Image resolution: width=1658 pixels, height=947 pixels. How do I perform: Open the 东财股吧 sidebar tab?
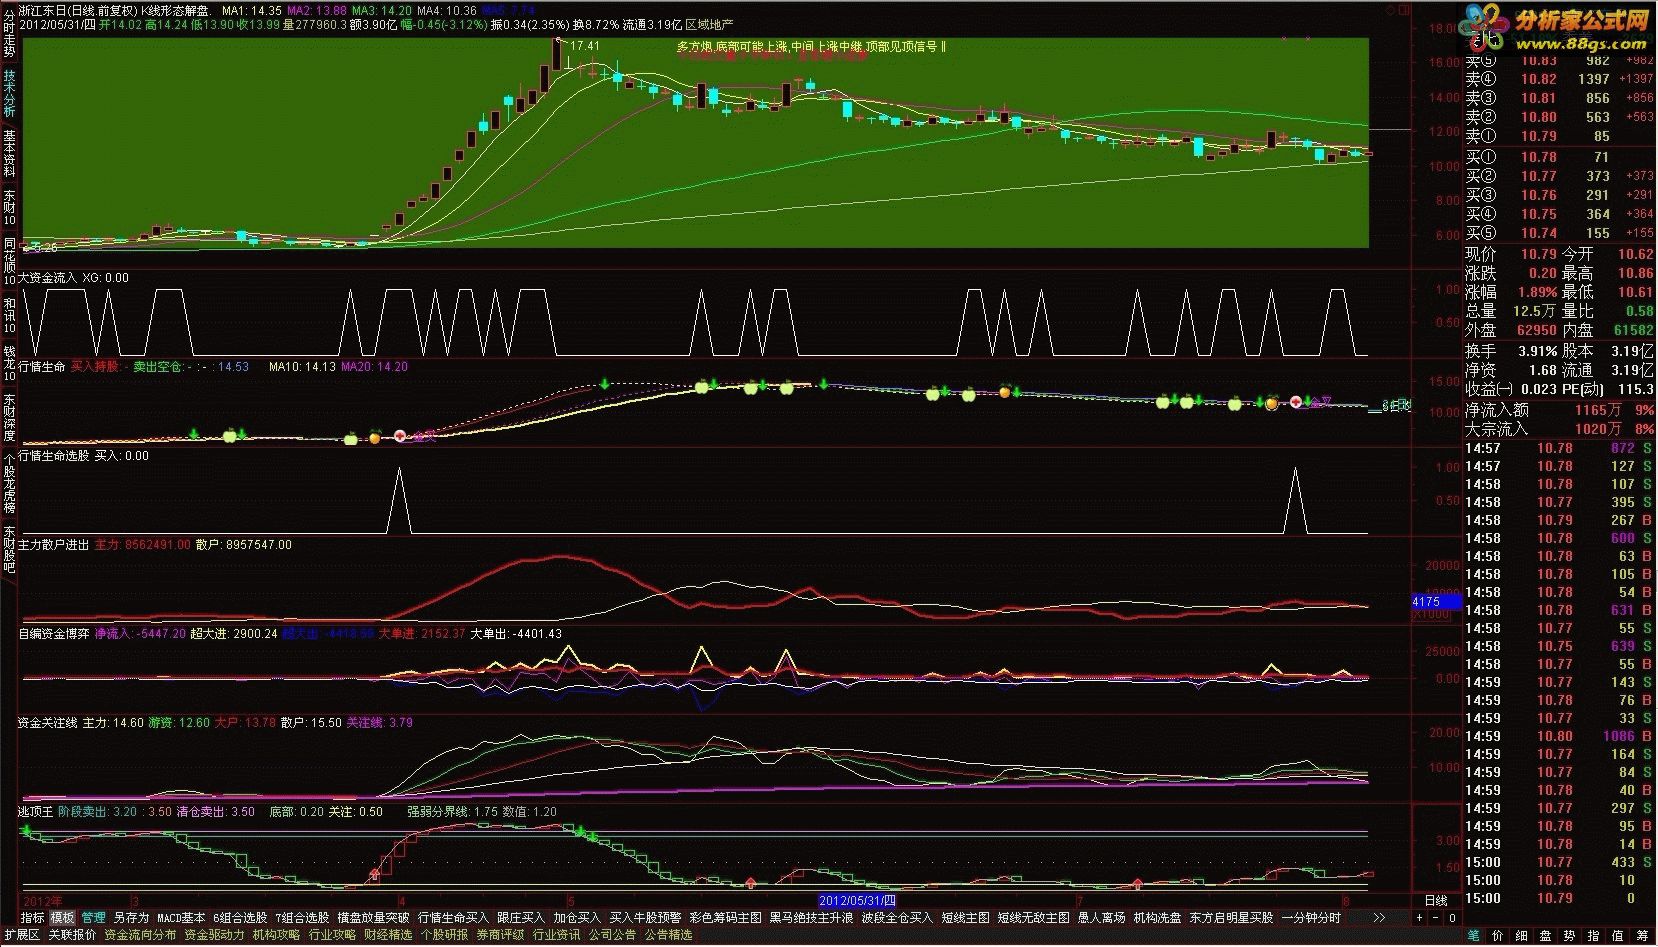[x=9, y=549]
